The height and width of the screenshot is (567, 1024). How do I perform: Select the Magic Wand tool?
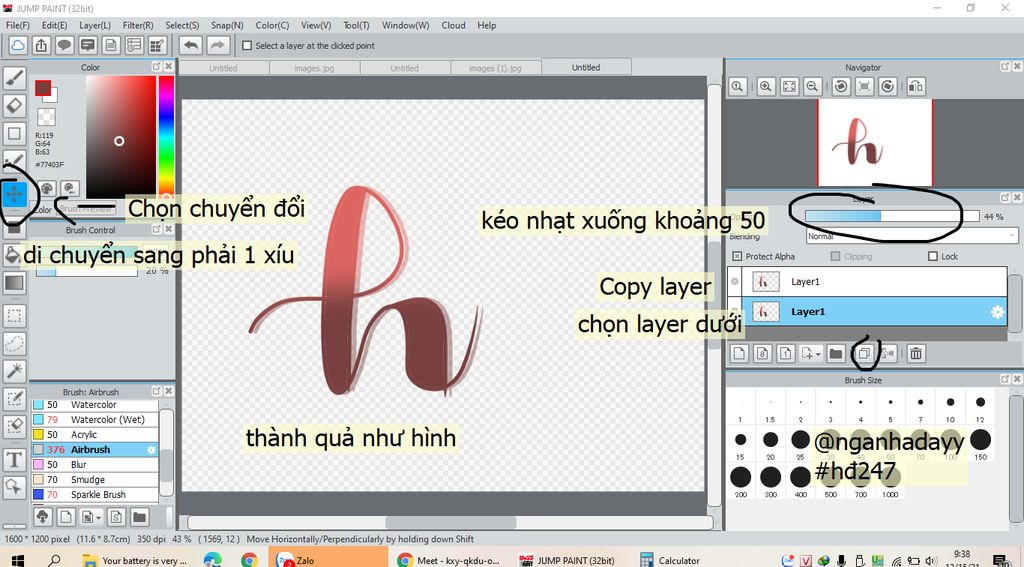pyautogui.click(x=14, y=370)
